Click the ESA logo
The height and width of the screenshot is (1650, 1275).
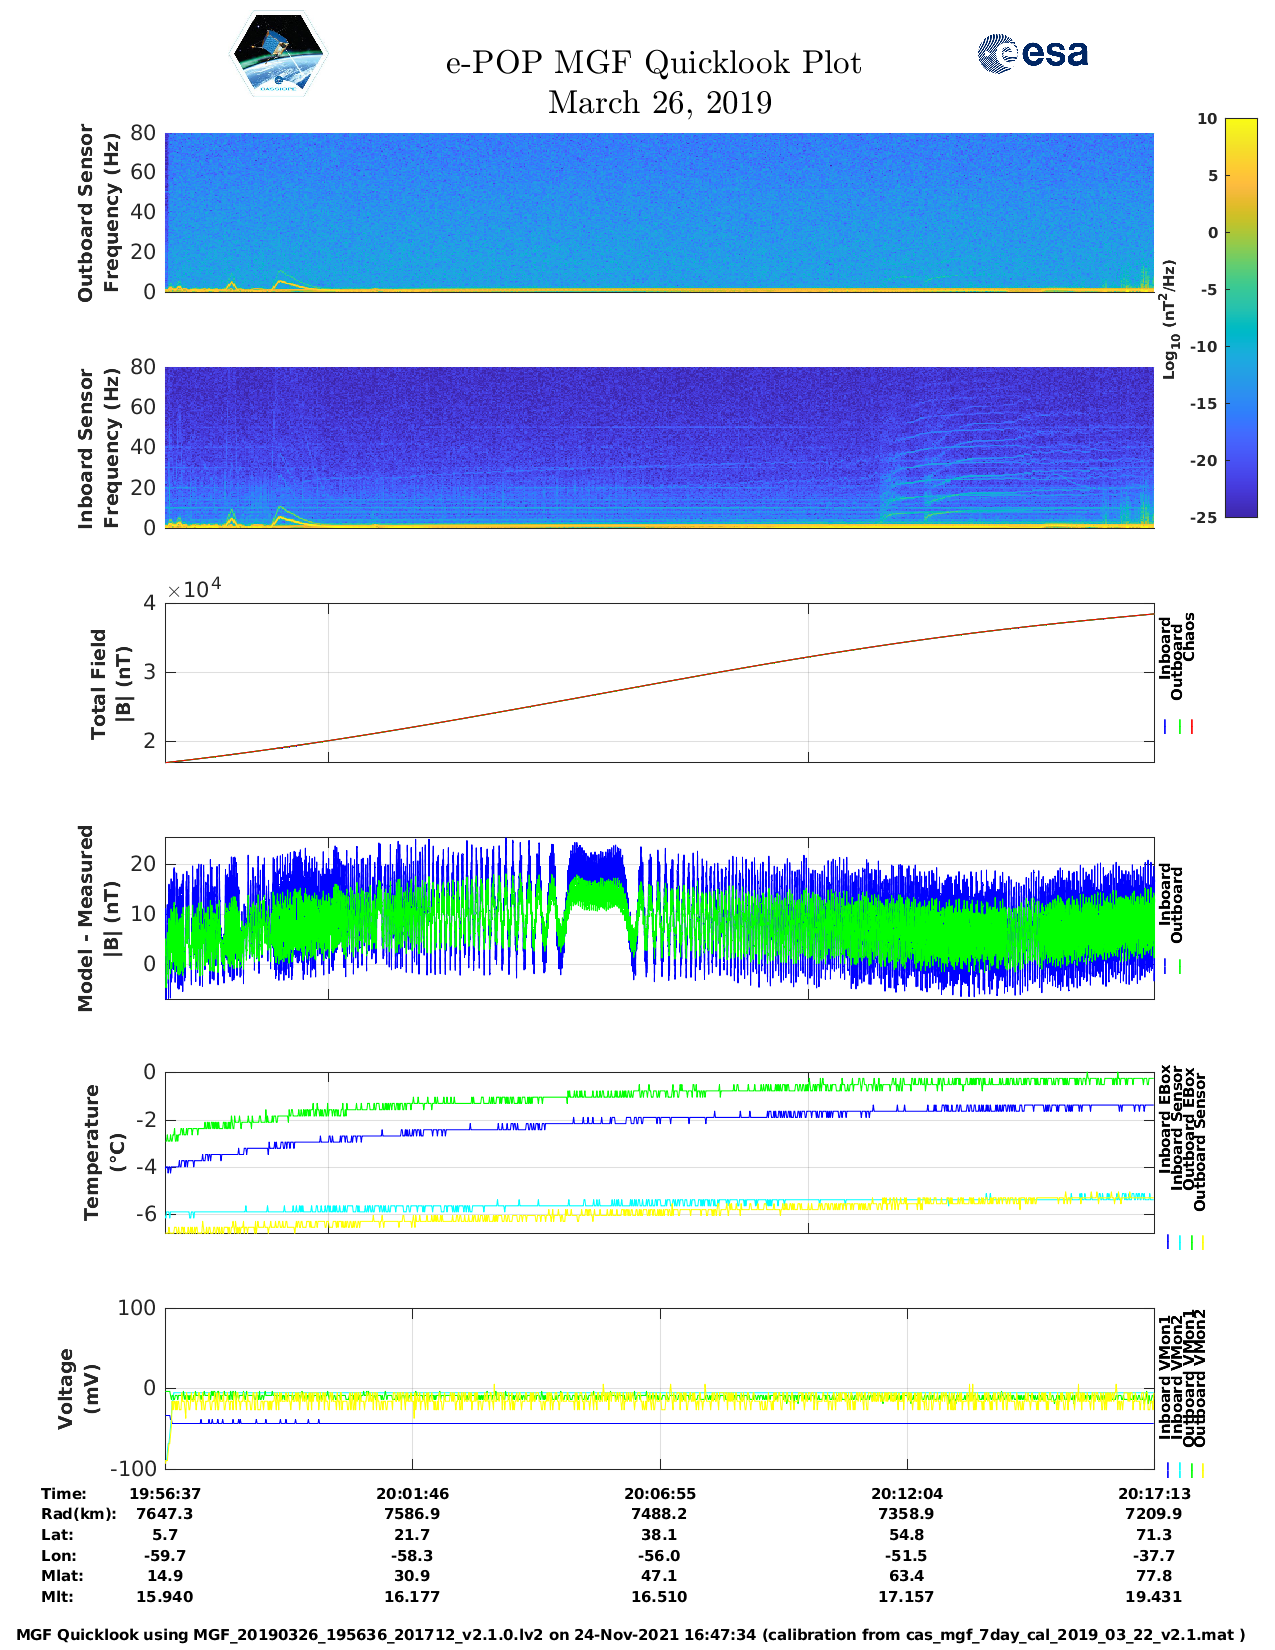[1032, 53]
